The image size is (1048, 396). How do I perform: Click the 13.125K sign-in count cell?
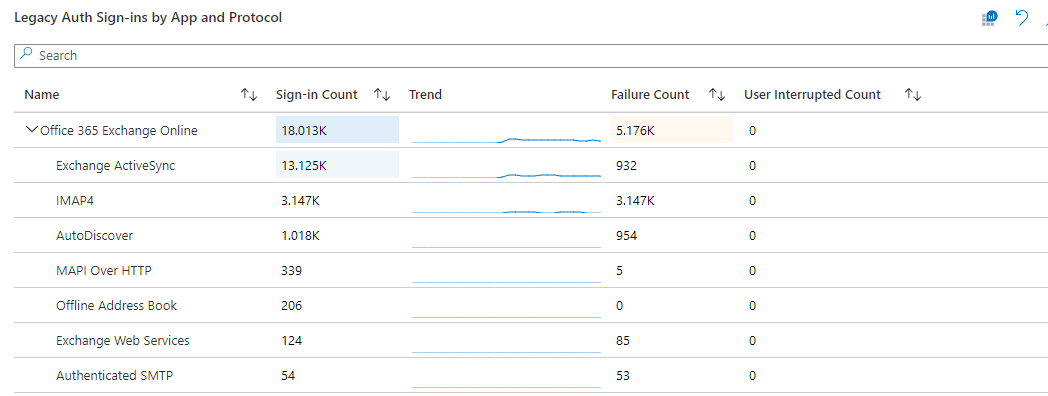pos(338,165)
